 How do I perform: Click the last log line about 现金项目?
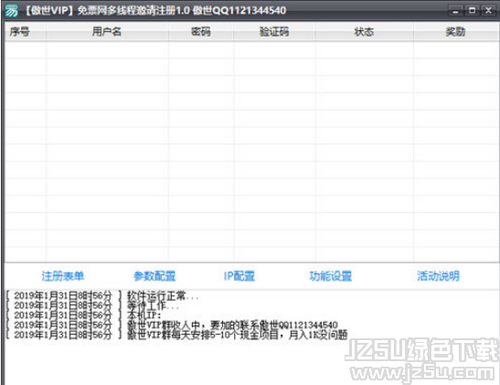coord(177,334)
